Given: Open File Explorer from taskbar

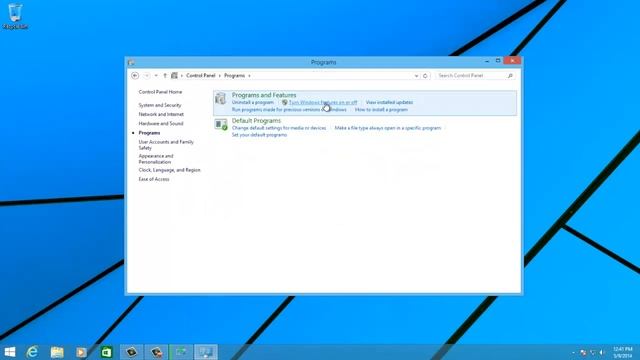Looking at the screenshot, I should [x=57, y=352].
